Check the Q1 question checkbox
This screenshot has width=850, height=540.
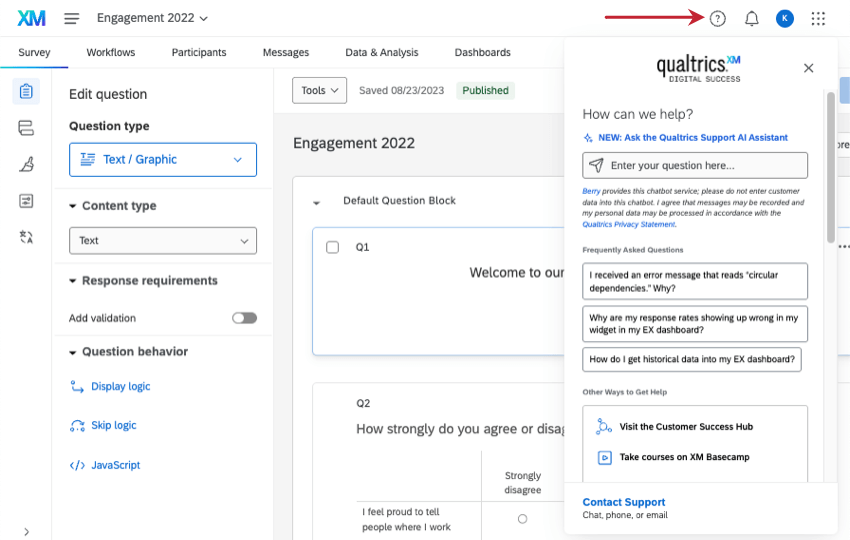click(x=332, y=247)
